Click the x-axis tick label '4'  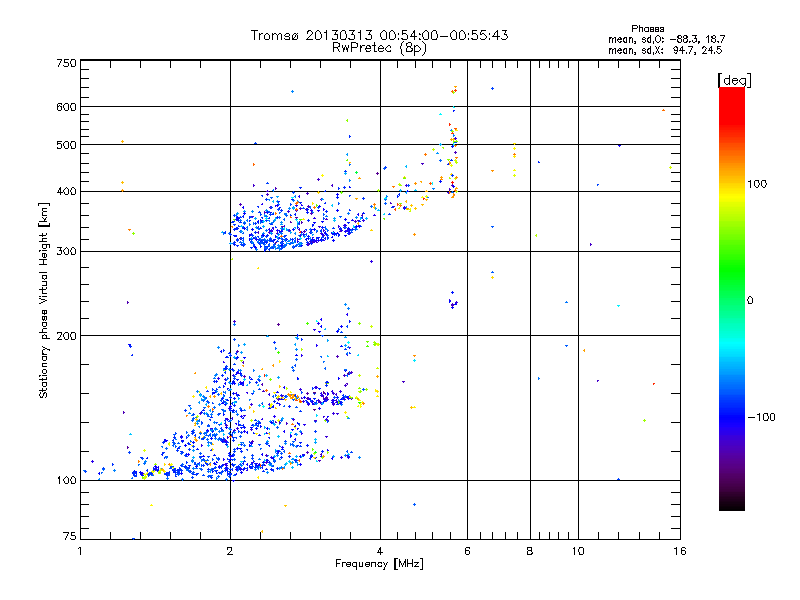(380, 551)
